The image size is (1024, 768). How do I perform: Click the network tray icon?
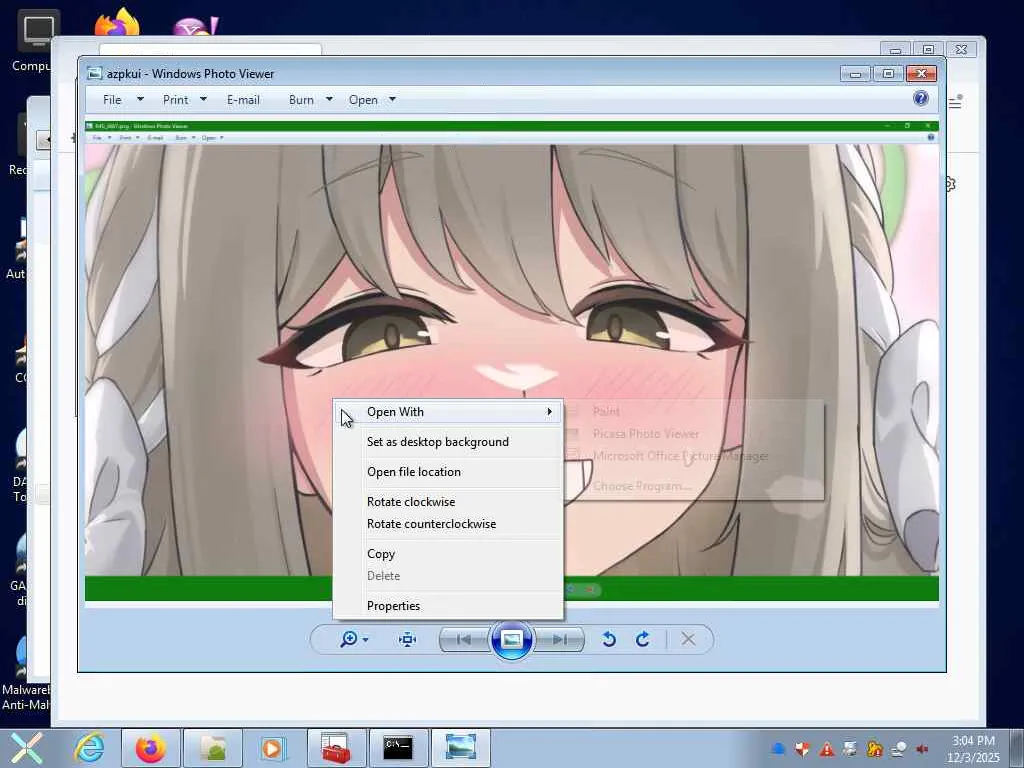pyautogui.click(x=899, y=749)
